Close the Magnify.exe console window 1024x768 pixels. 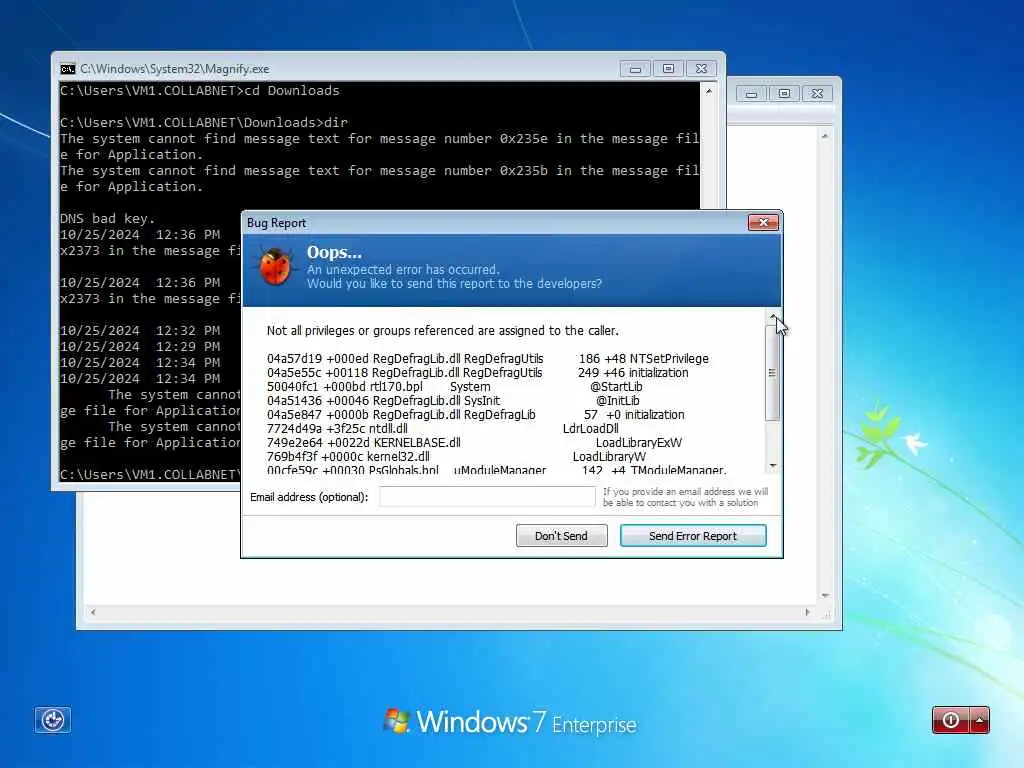[x=701, y=69]
